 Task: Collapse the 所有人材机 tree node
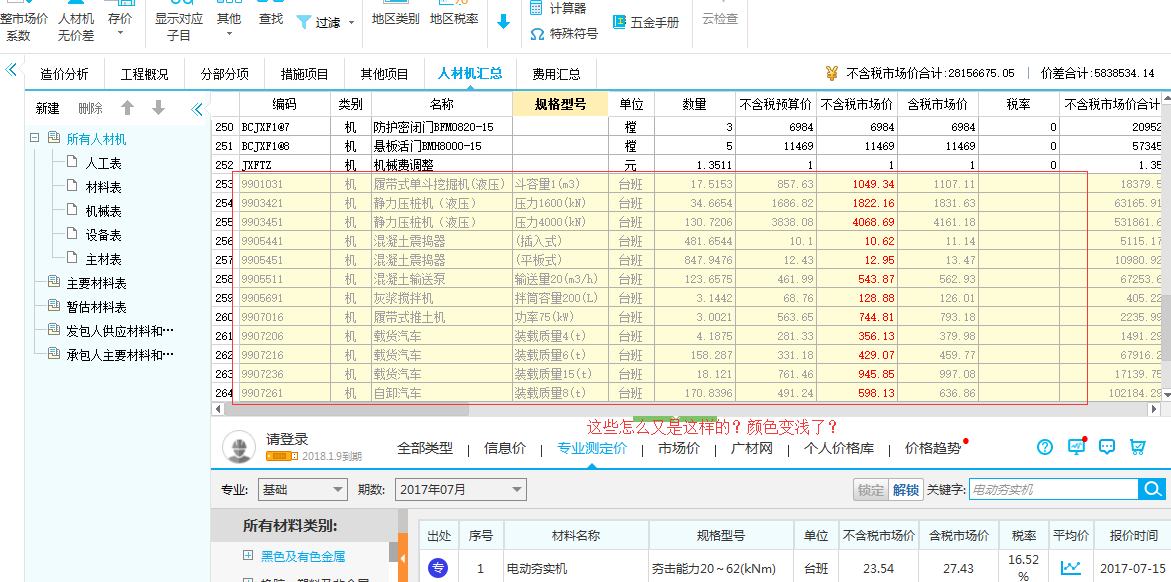tap(34, 138)
